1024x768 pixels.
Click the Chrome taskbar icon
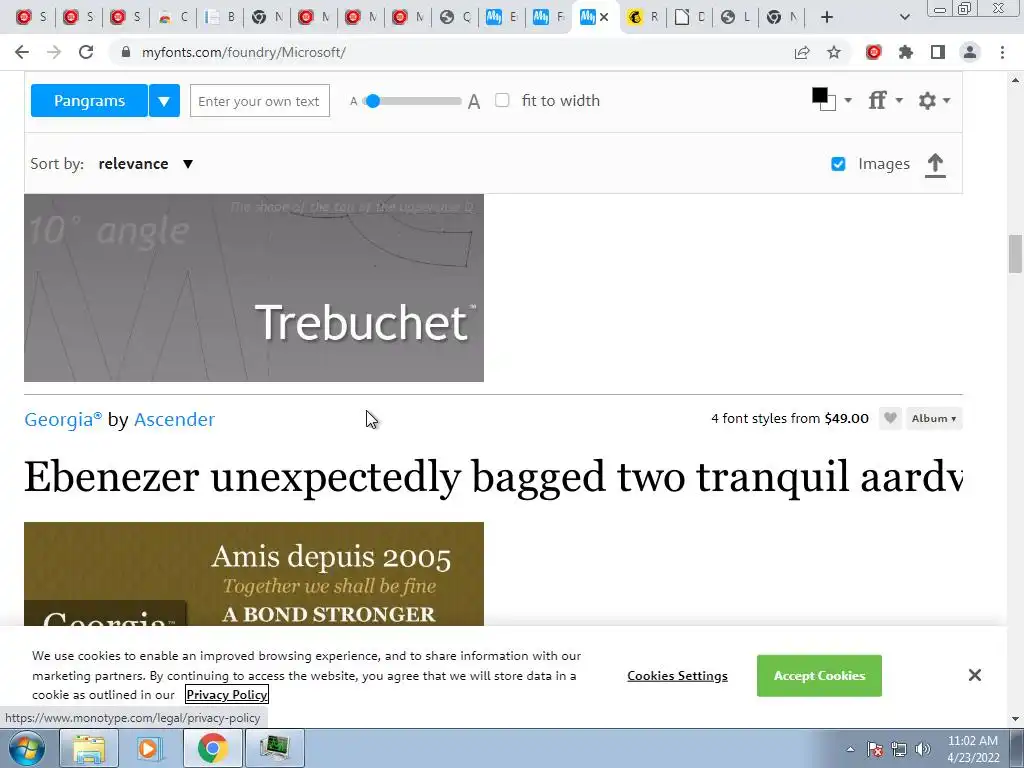(212, 748)
